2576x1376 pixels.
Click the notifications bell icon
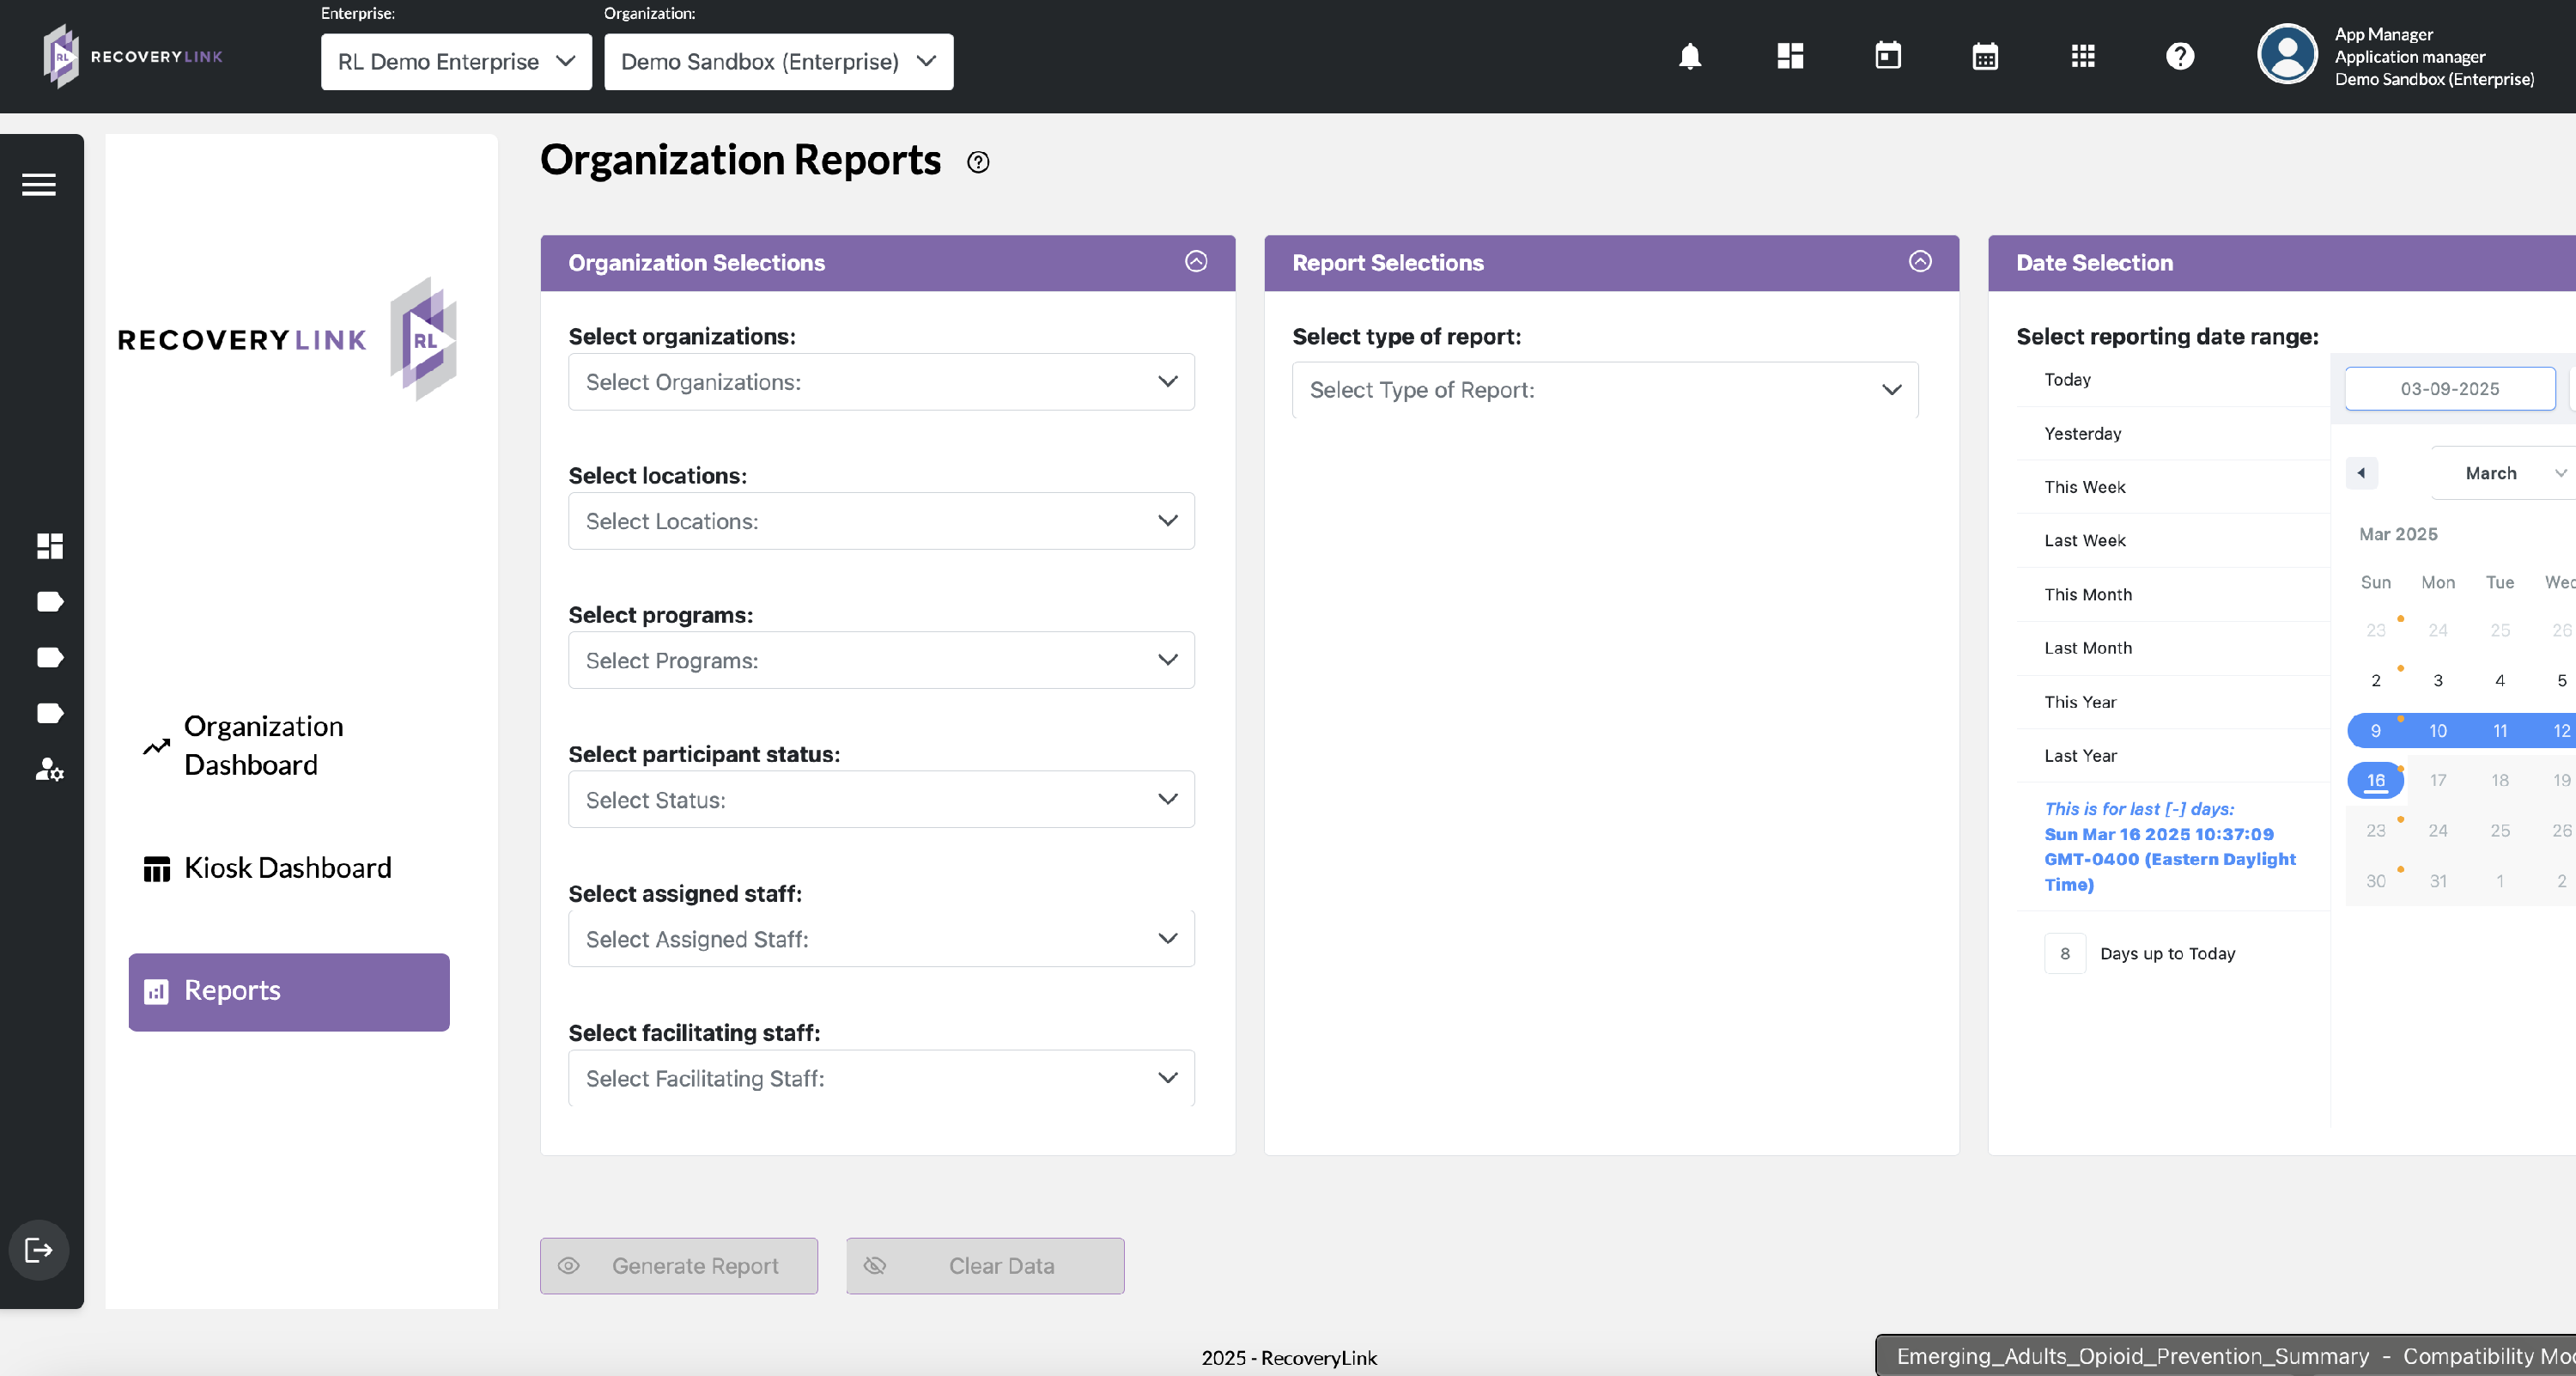1690,57
